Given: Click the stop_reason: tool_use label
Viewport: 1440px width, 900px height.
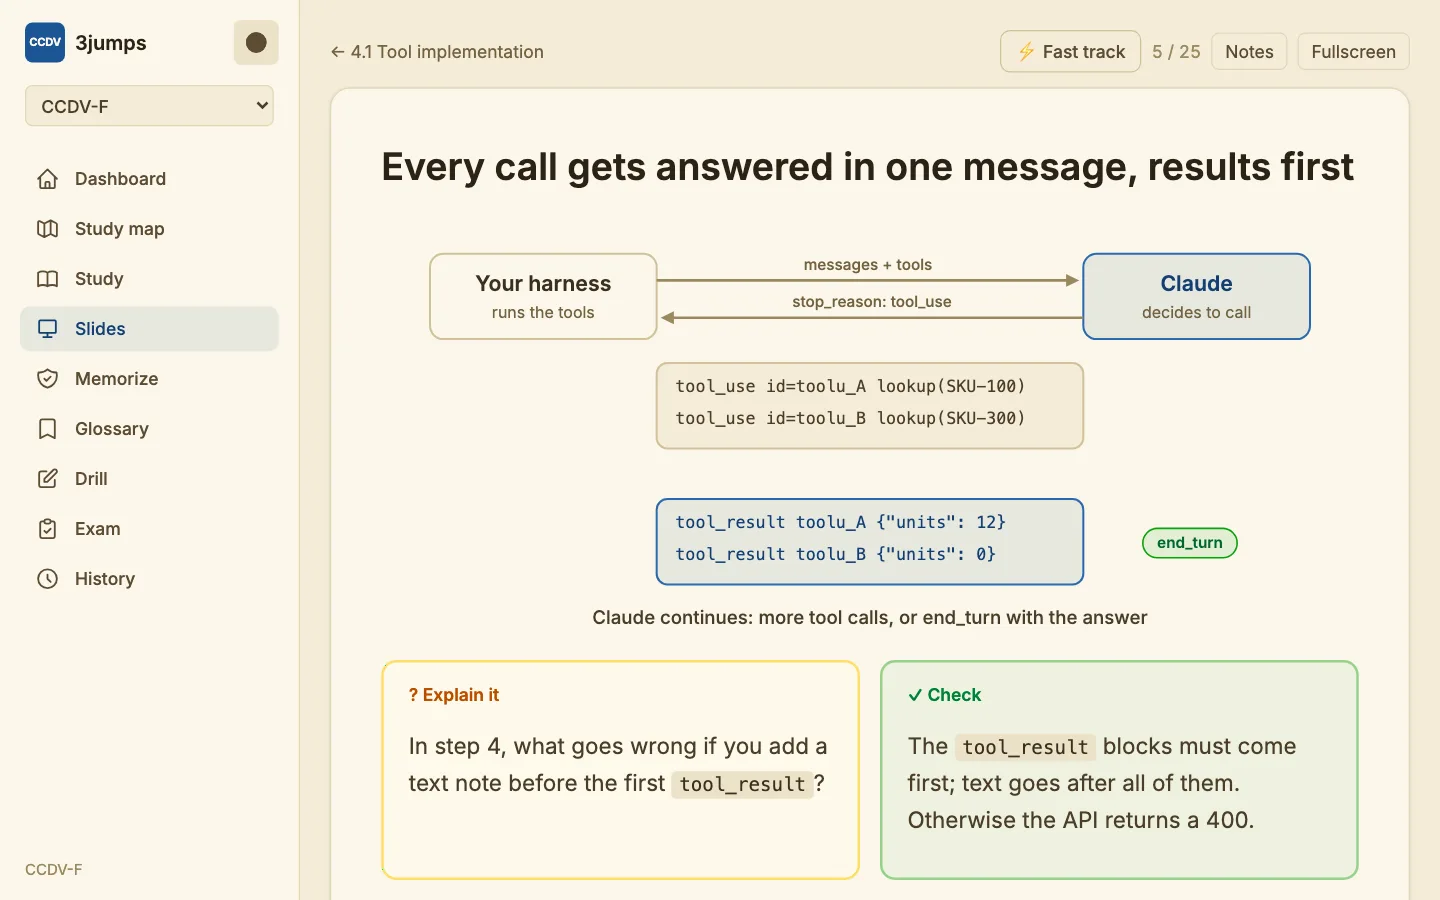Looking at the screenshot, I should point(872,302).
